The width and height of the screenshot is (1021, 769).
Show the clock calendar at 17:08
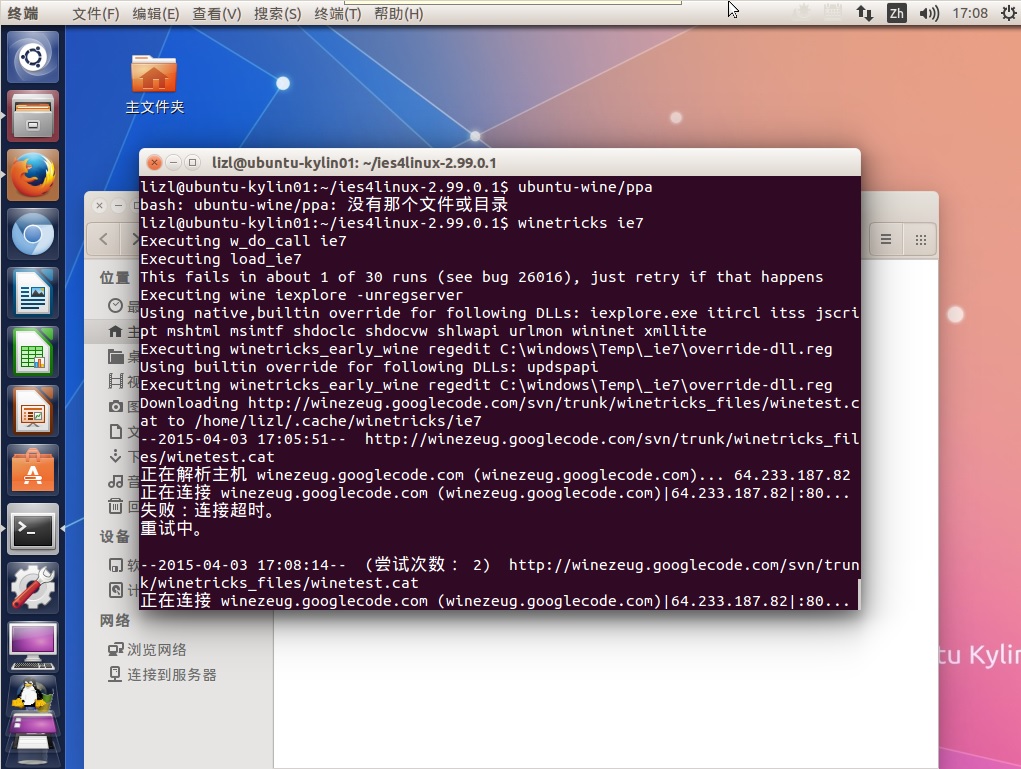(x=970, y=13)
